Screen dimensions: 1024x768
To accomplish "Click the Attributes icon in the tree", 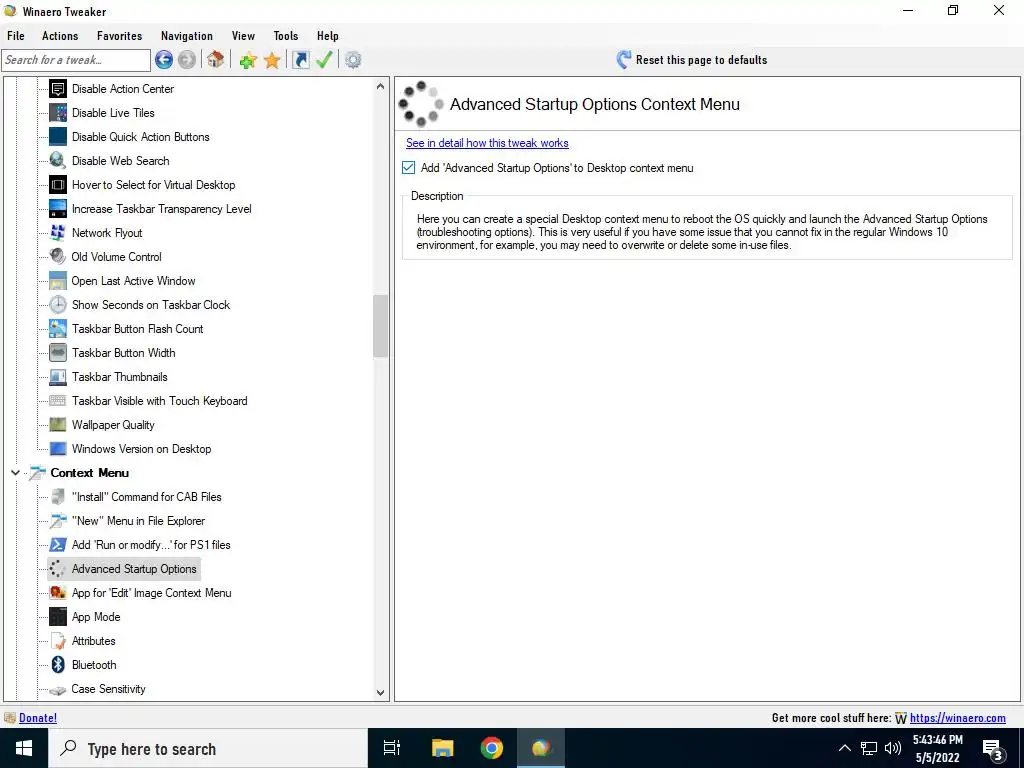I will 57,641.
